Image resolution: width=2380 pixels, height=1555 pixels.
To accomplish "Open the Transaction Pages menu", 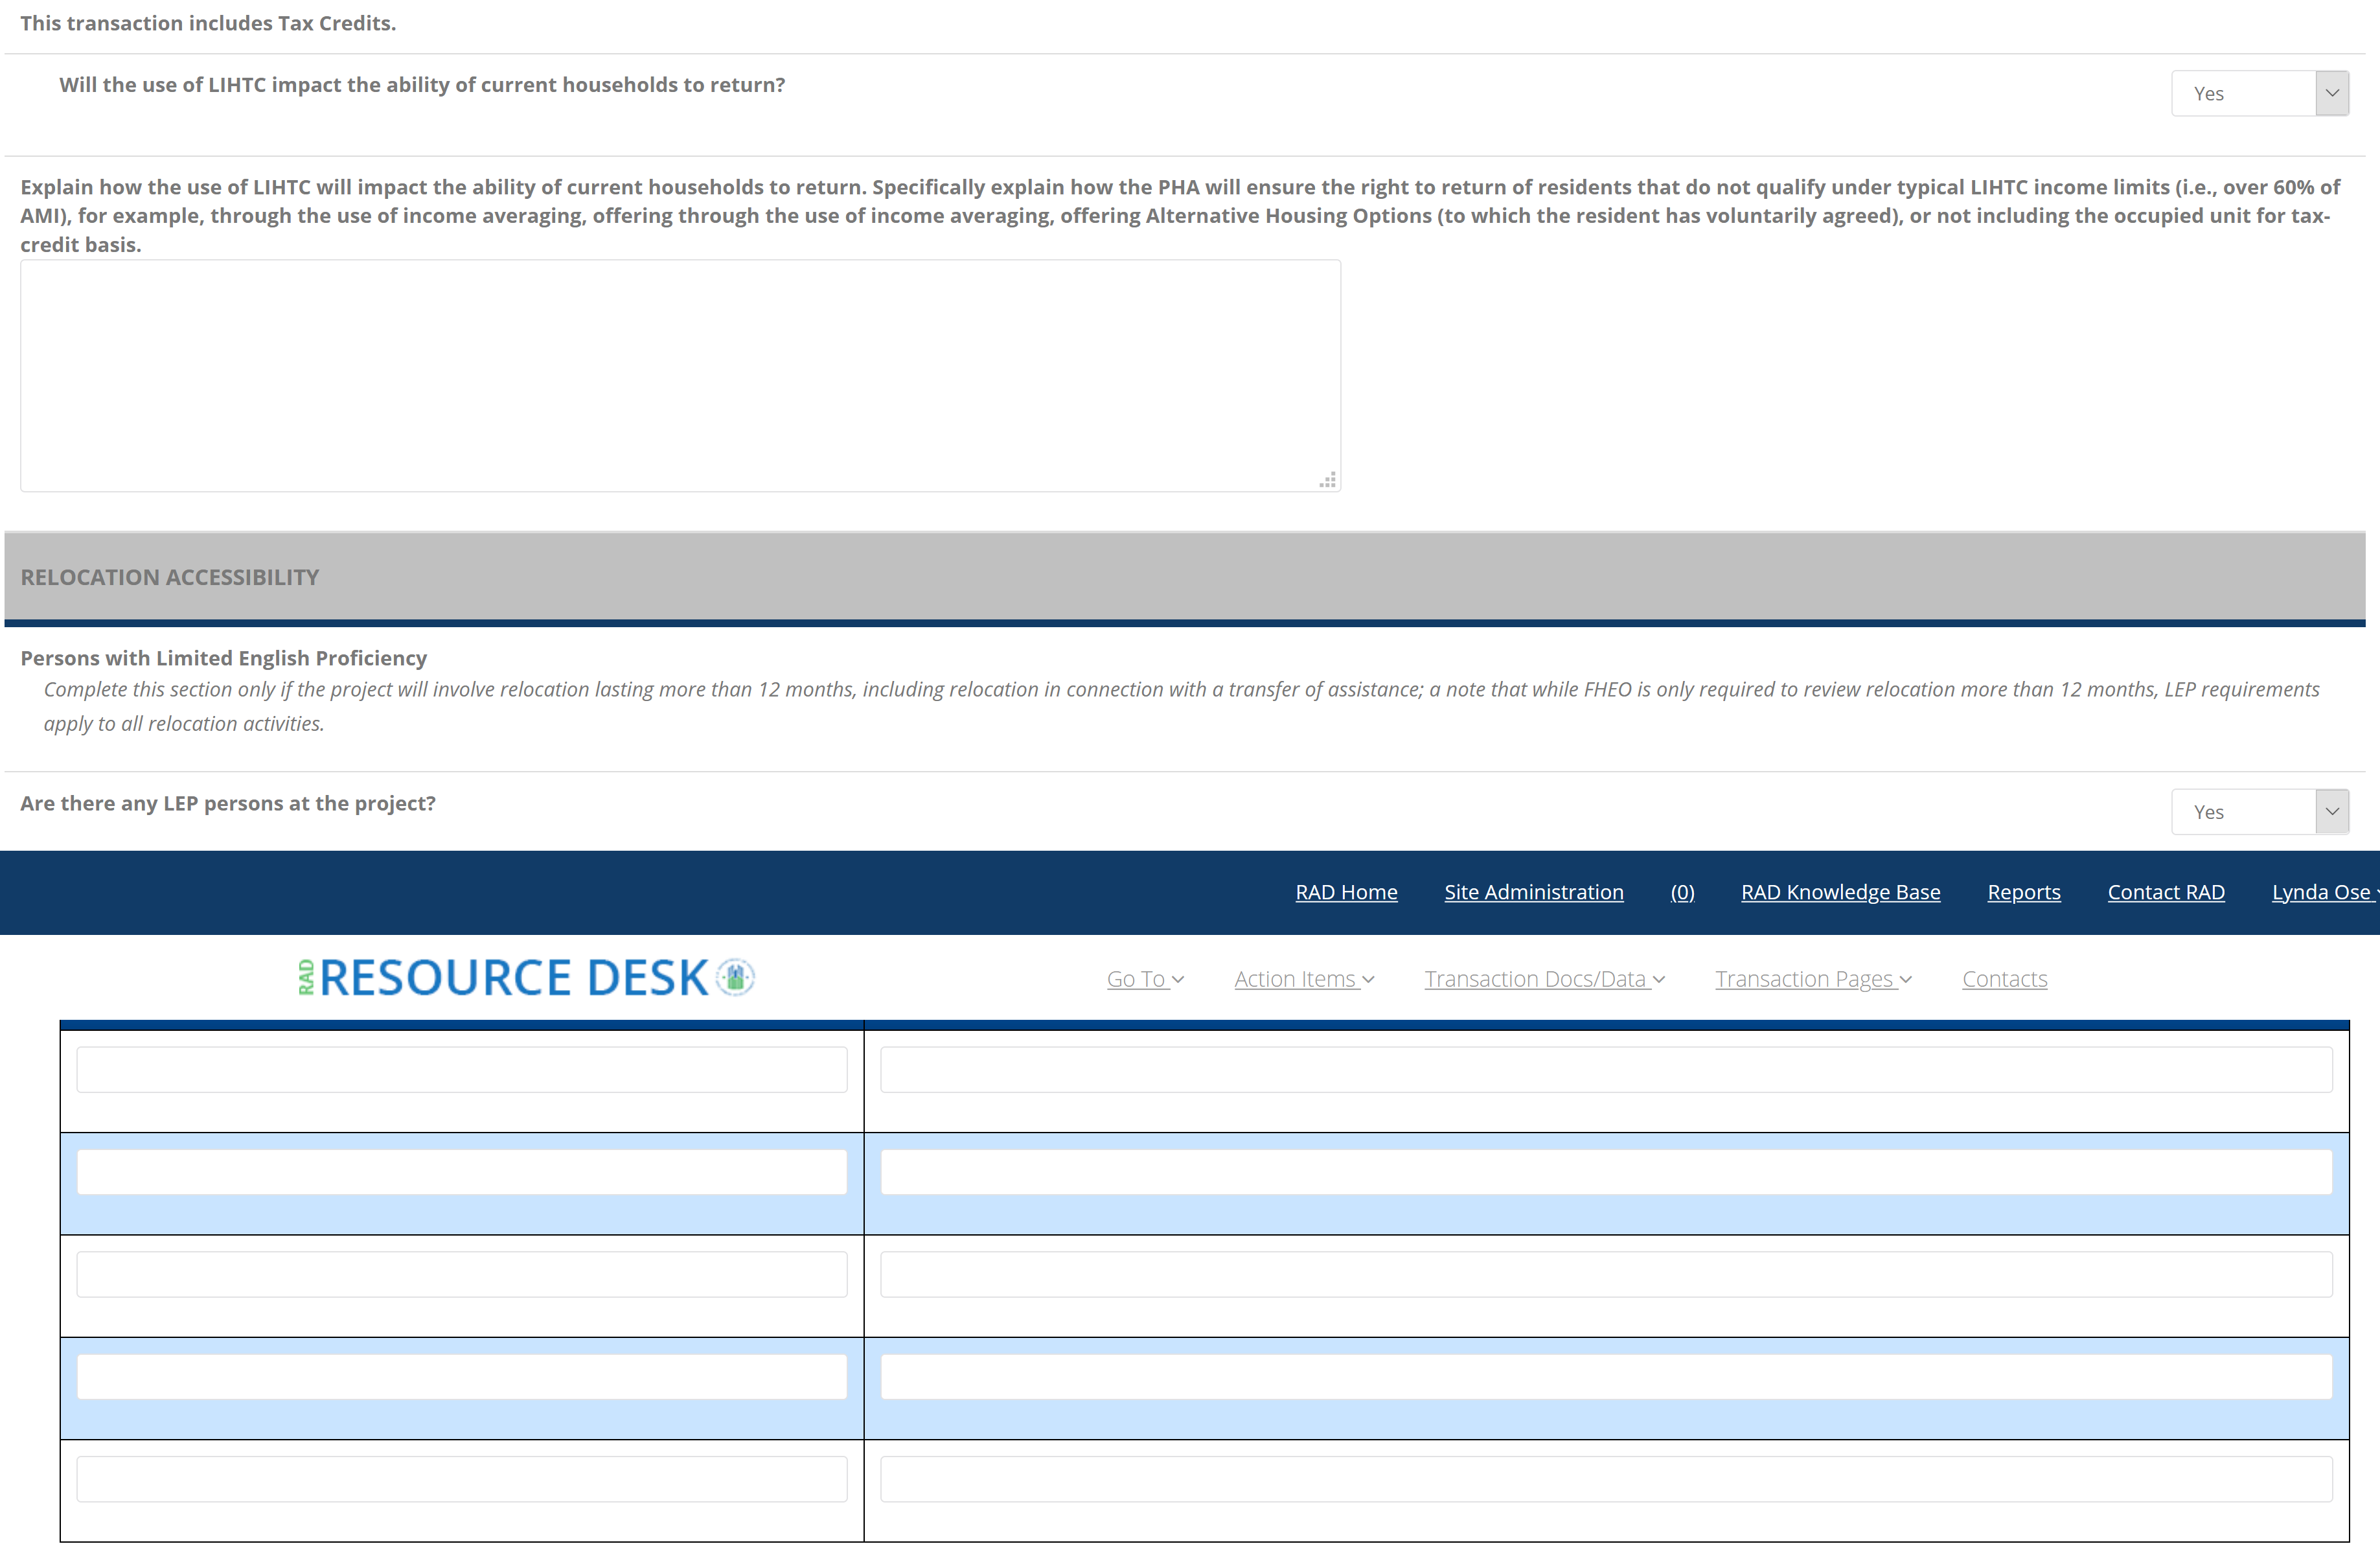I will [1813, 979].
